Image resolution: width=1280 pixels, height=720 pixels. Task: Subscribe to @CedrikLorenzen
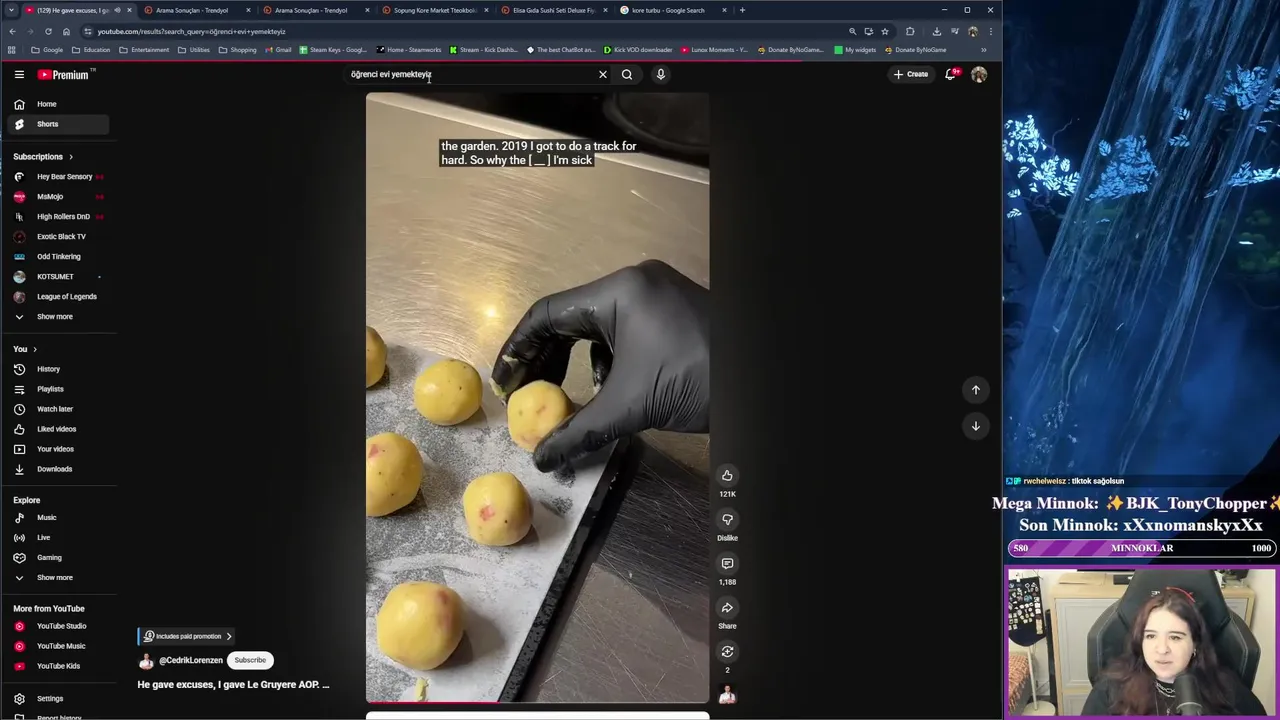point(250,660)
